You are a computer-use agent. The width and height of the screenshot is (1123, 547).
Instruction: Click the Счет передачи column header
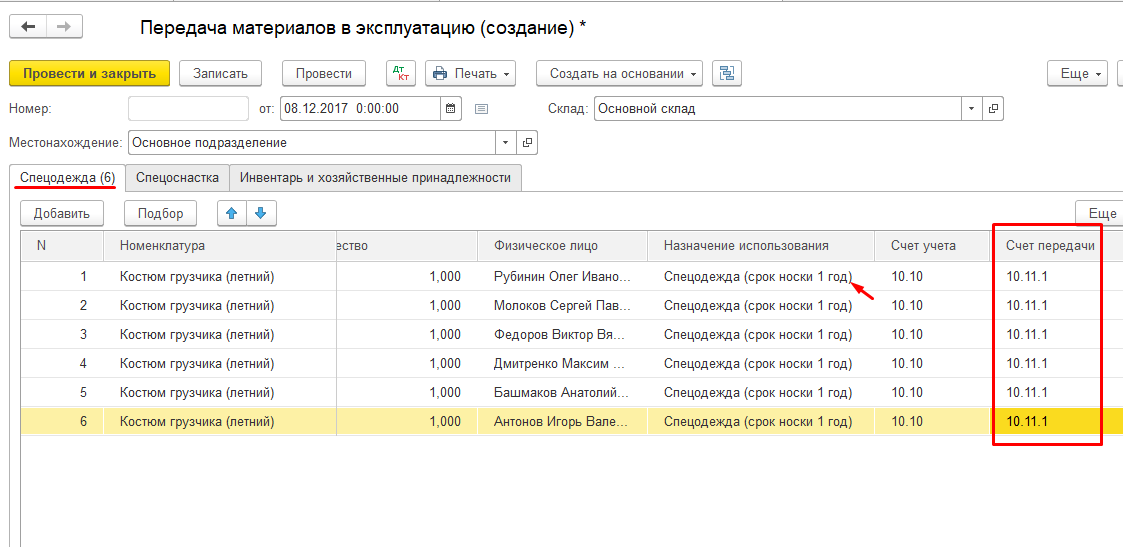point(1049,246)
